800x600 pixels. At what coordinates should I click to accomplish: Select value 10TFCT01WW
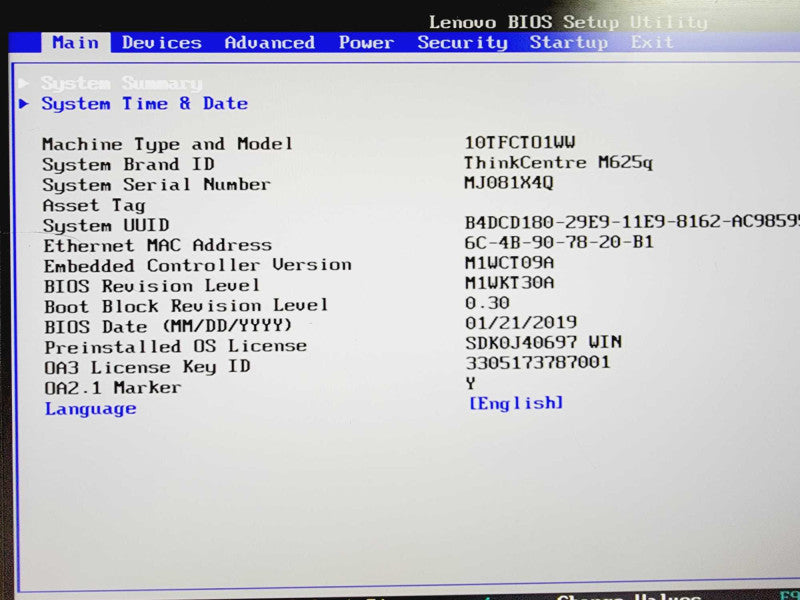click(x=519, y=142)
